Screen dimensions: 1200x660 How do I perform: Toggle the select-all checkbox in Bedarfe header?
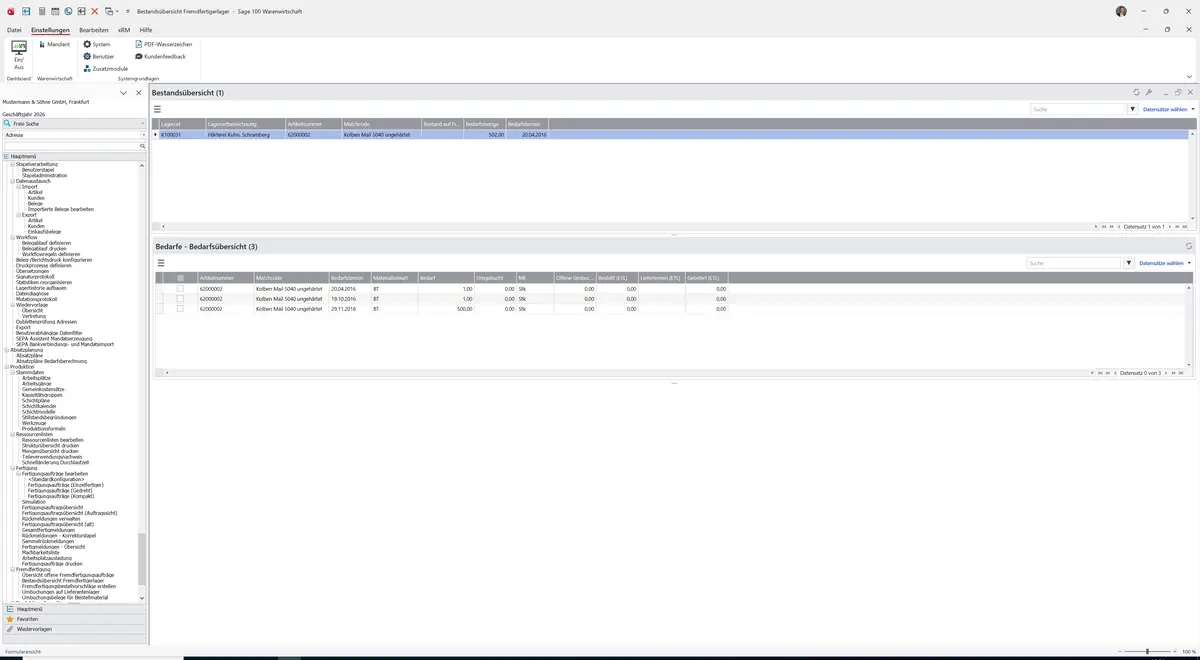coord(180,277)
